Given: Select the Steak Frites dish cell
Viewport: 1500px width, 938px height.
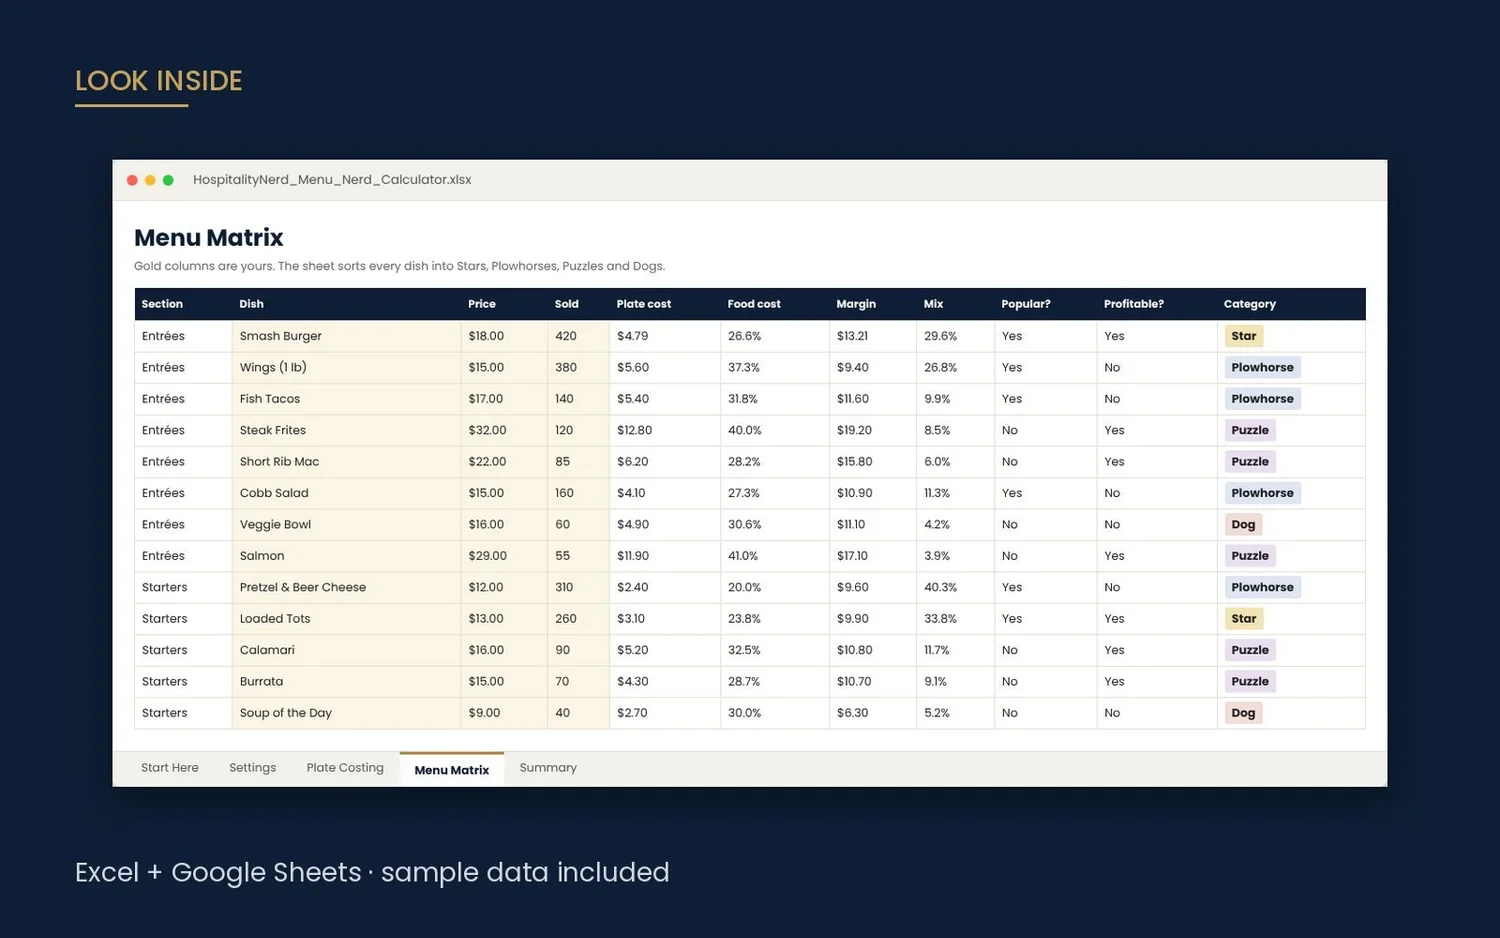Looking at the screenshot, I should click(x=346, y=430).
